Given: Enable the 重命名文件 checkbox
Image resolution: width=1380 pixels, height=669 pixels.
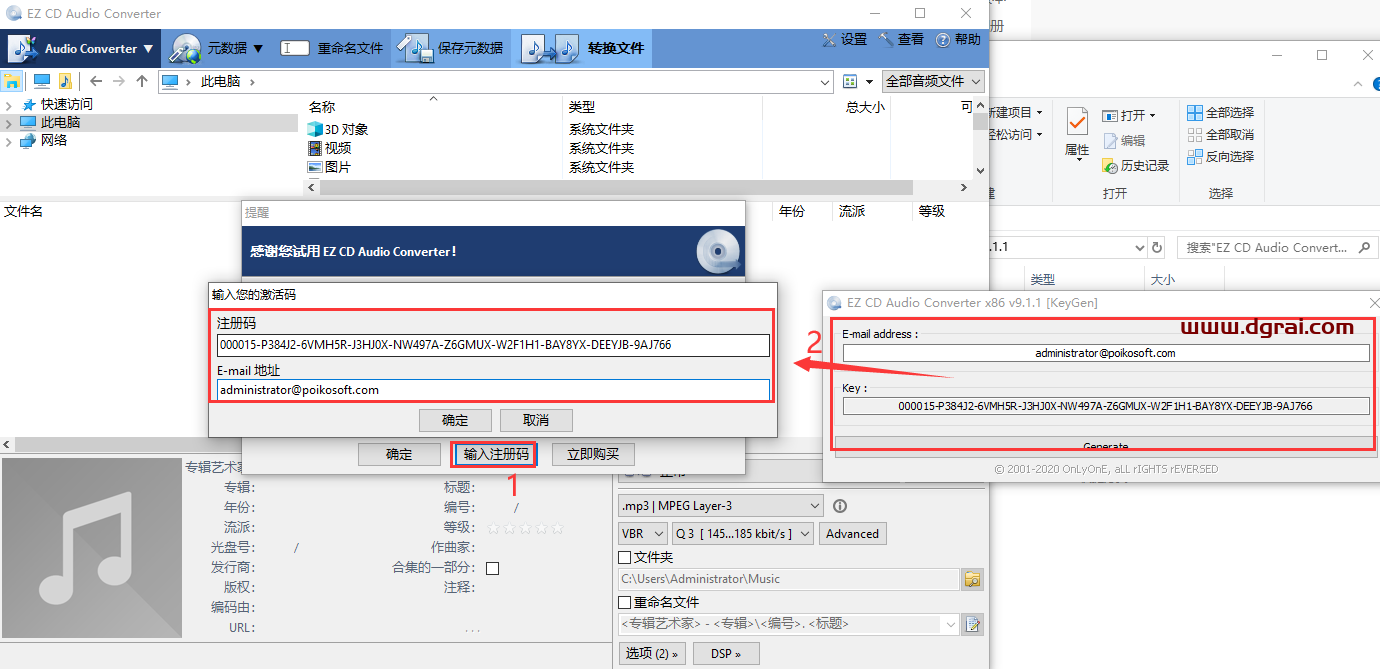Looking at the screenshot, I should pyautogui.click(x=625, y=603).
